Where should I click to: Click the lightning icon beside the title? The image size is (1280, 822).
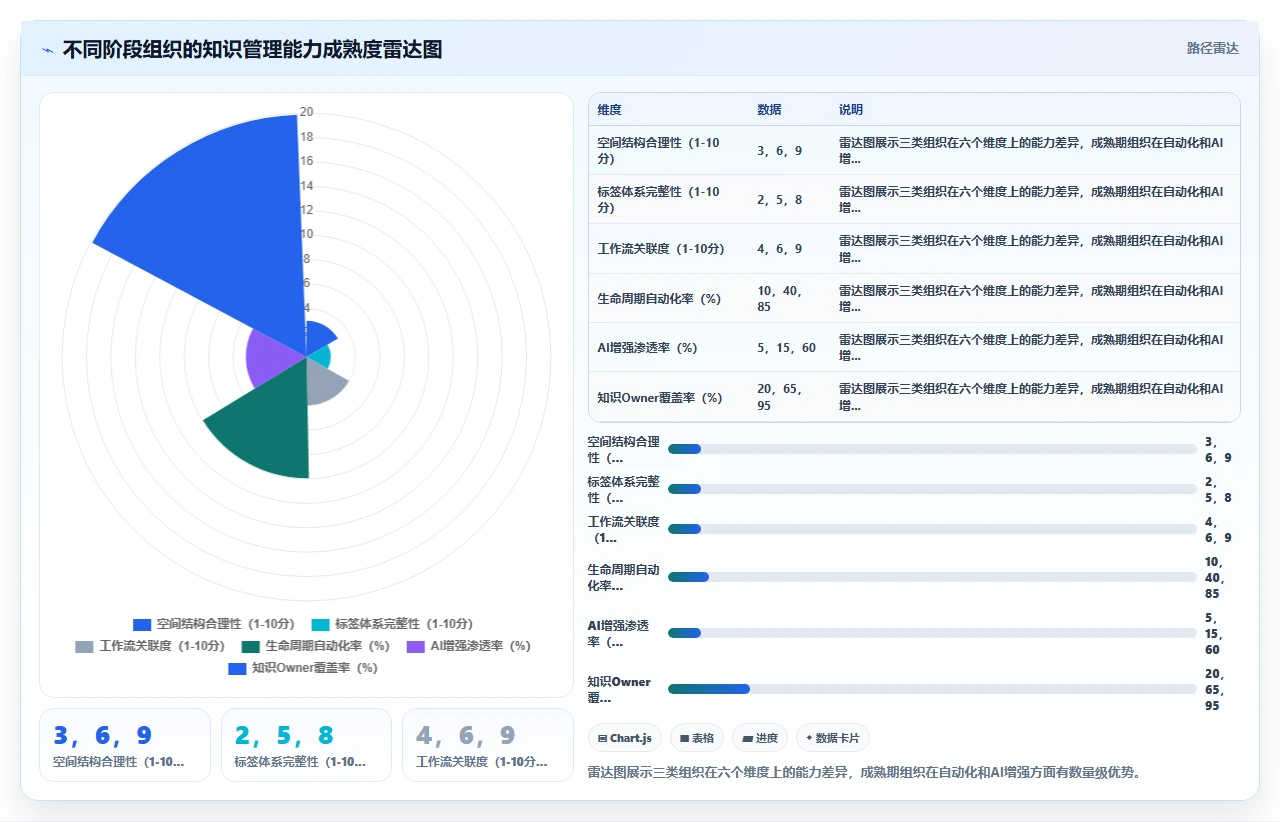[x=47, y=50]
